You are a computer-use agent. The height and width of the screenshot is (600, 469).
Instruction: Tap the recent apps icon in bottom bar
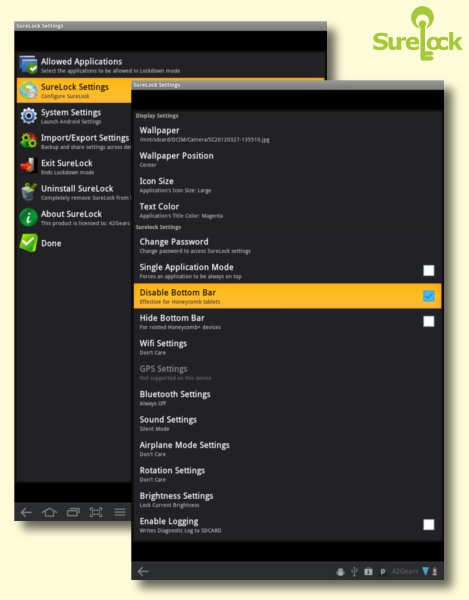tap(73, 512)
